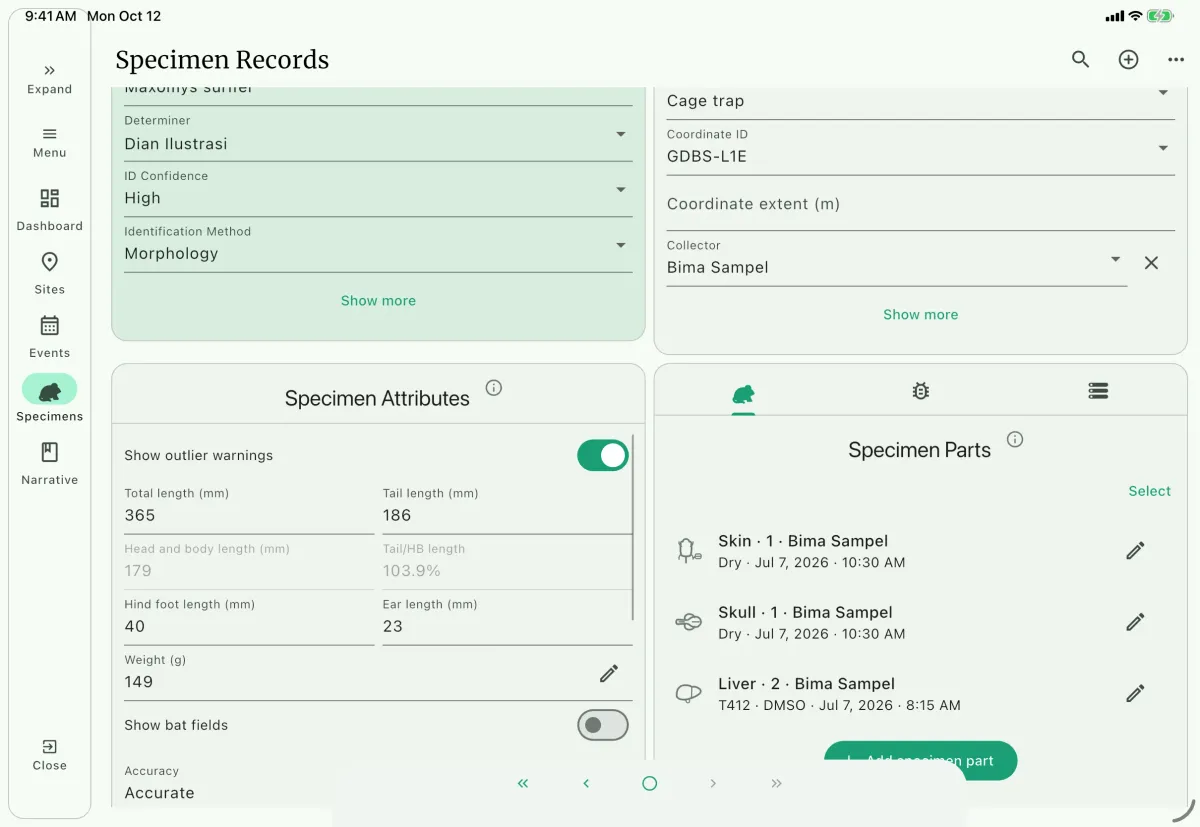Open Events in sidebar
Image resolution: width=1200 pixels, height=827 pixels.
click(49, 337)
